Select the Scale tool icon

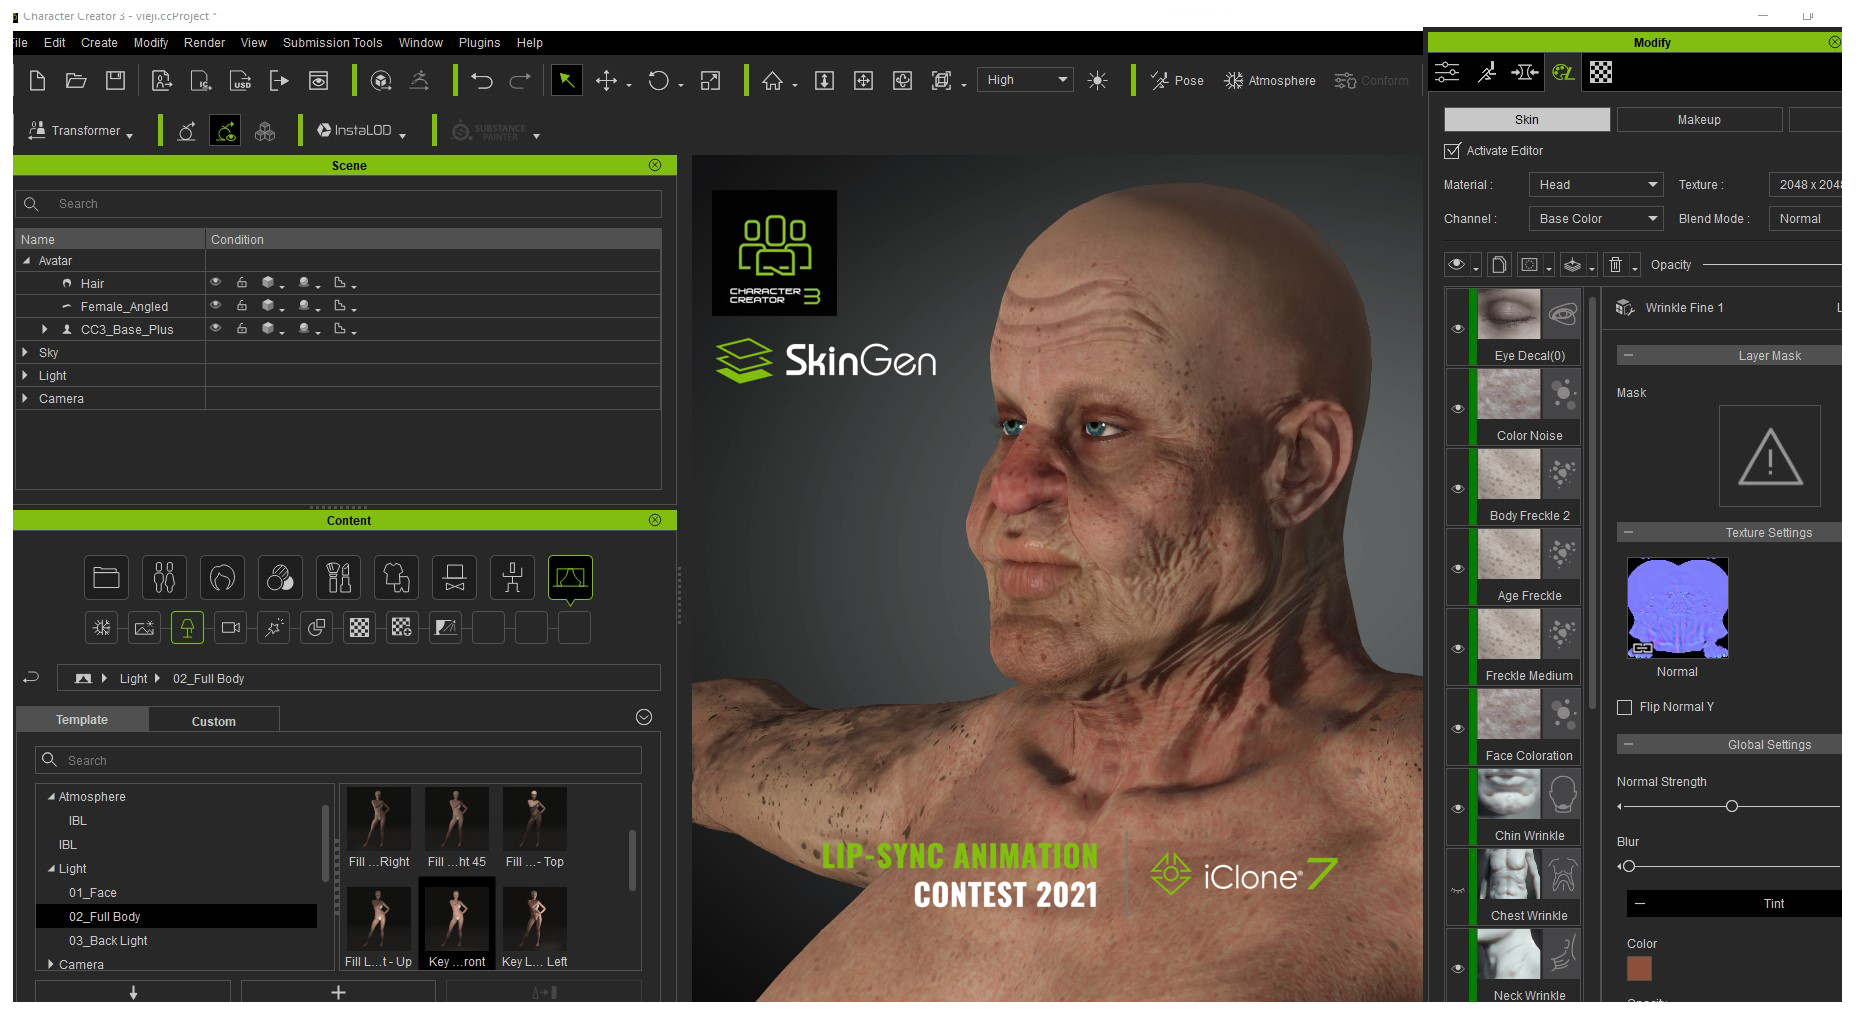pos(710,81)
